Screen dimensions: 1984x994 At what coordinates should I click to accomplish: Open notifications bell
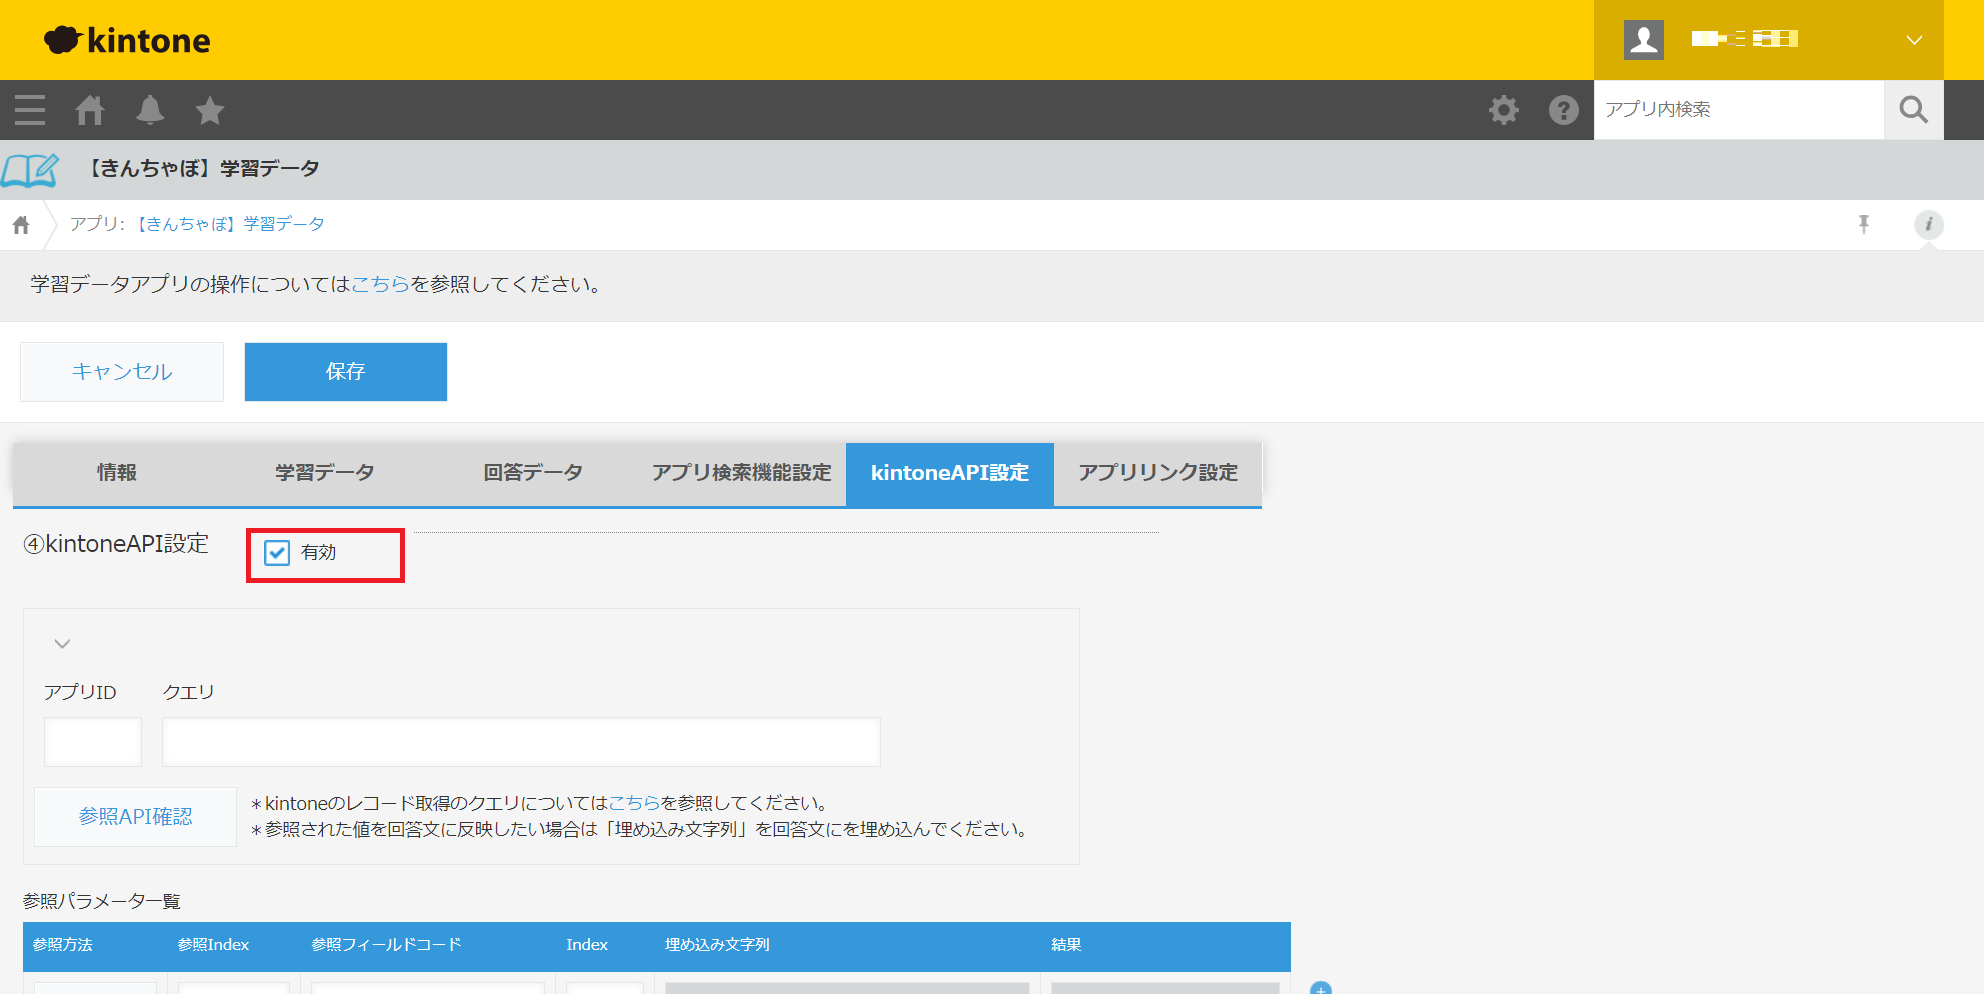click(x=150, y=110)
